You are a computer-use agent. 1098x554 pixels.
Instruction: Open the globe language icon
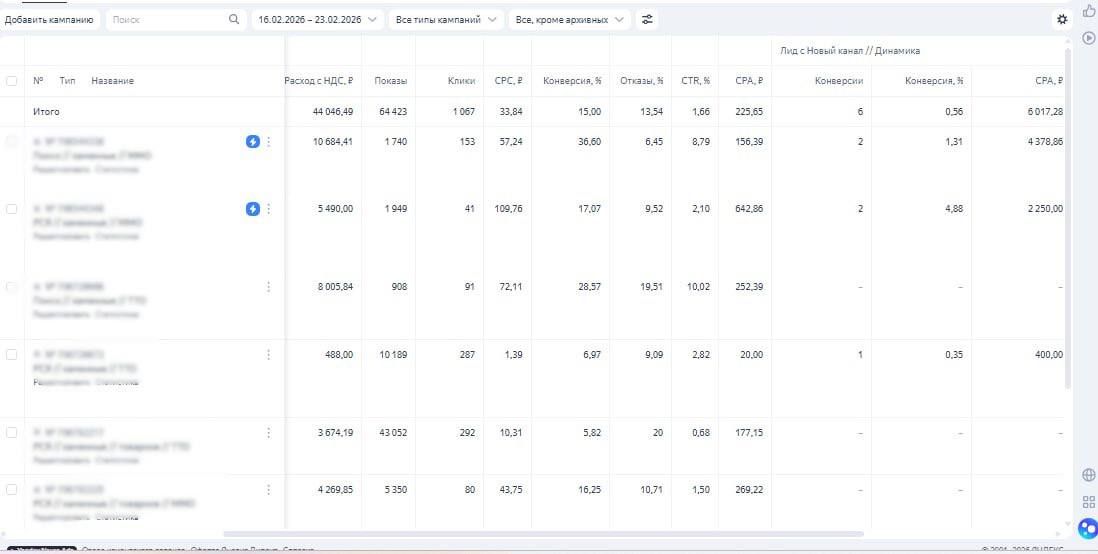[1089, 475]
